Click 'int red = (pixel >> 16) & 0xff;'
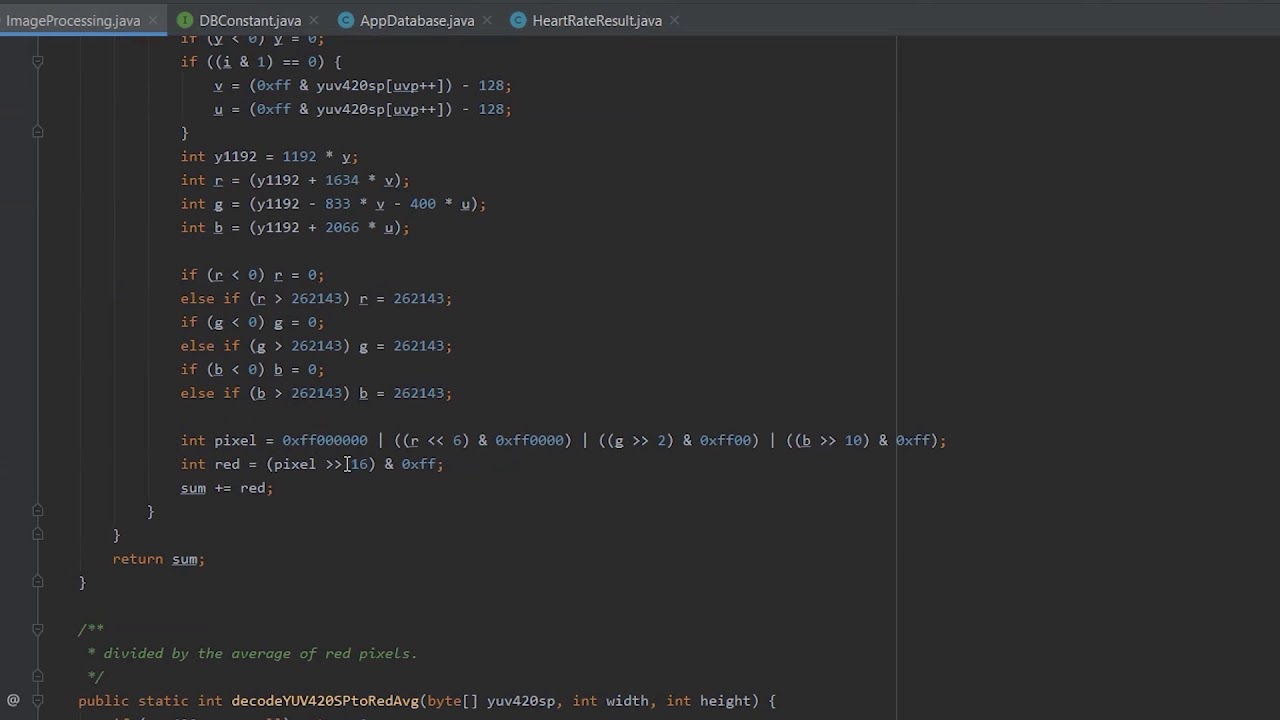The image size is (1280, 720). click(312, 464)
